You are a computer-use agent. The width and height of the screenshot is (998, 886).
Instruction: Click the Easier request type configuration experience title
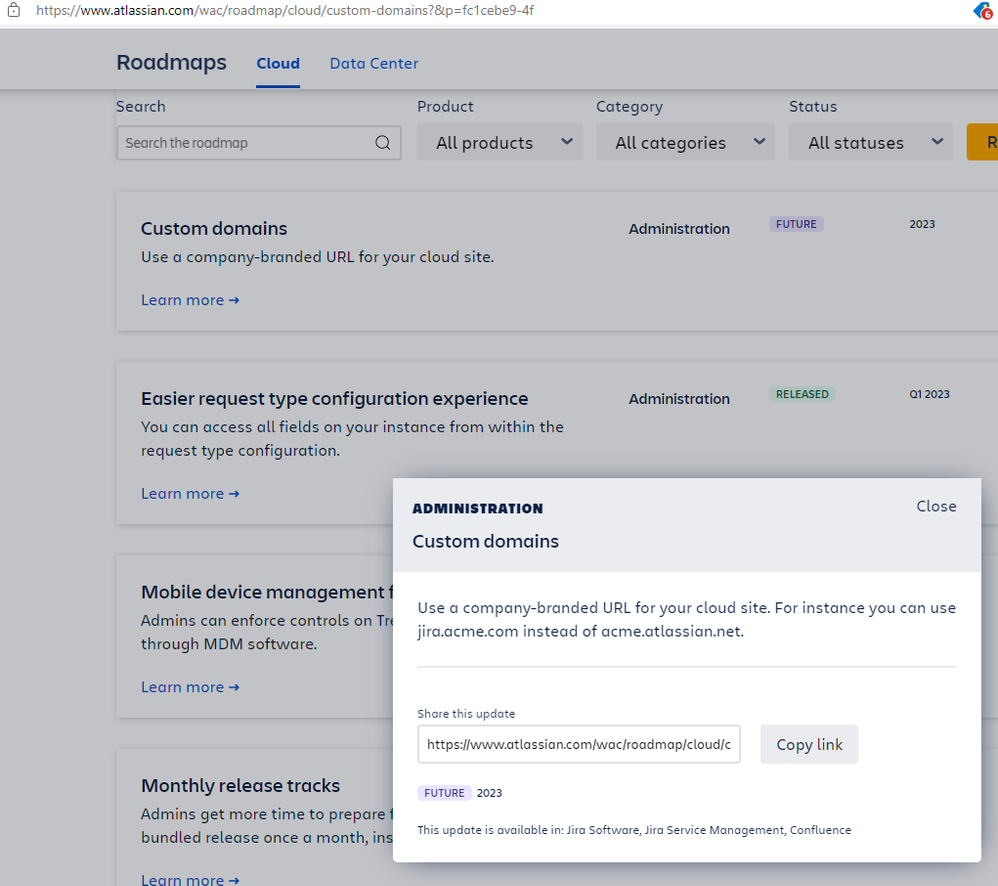tap(334, 398)
